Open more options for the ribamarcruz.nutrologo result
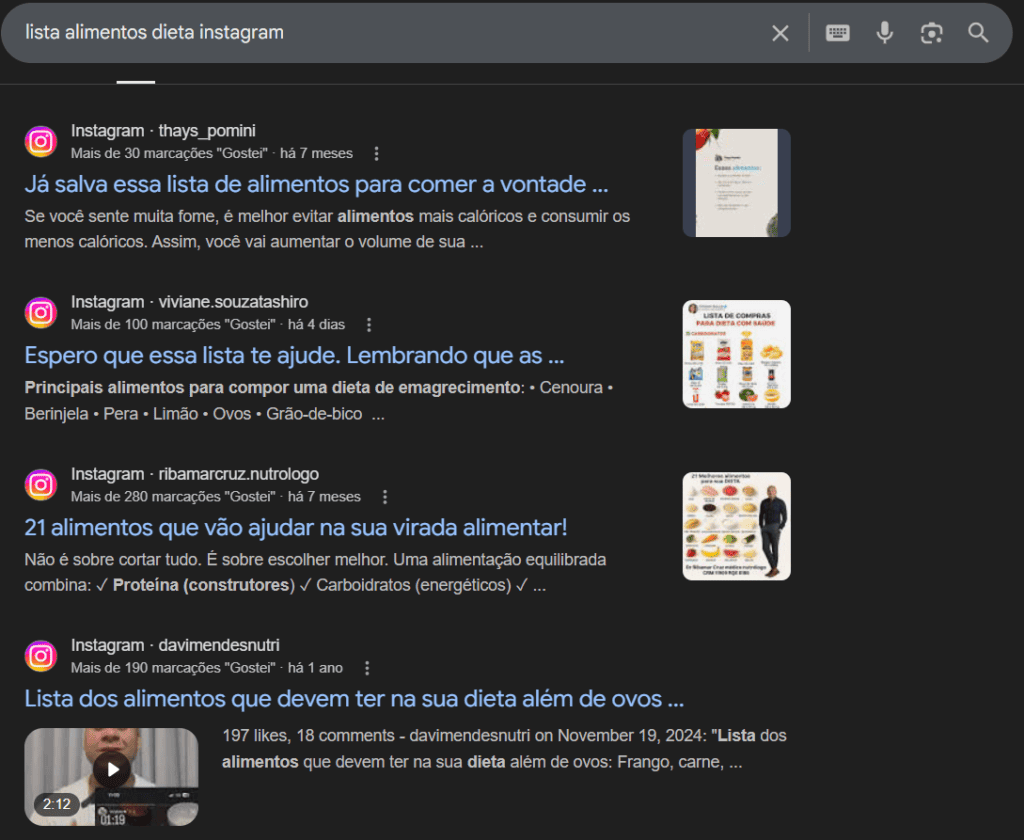Viewport: 1024px width, 840px height. click(x=385, y=497)
